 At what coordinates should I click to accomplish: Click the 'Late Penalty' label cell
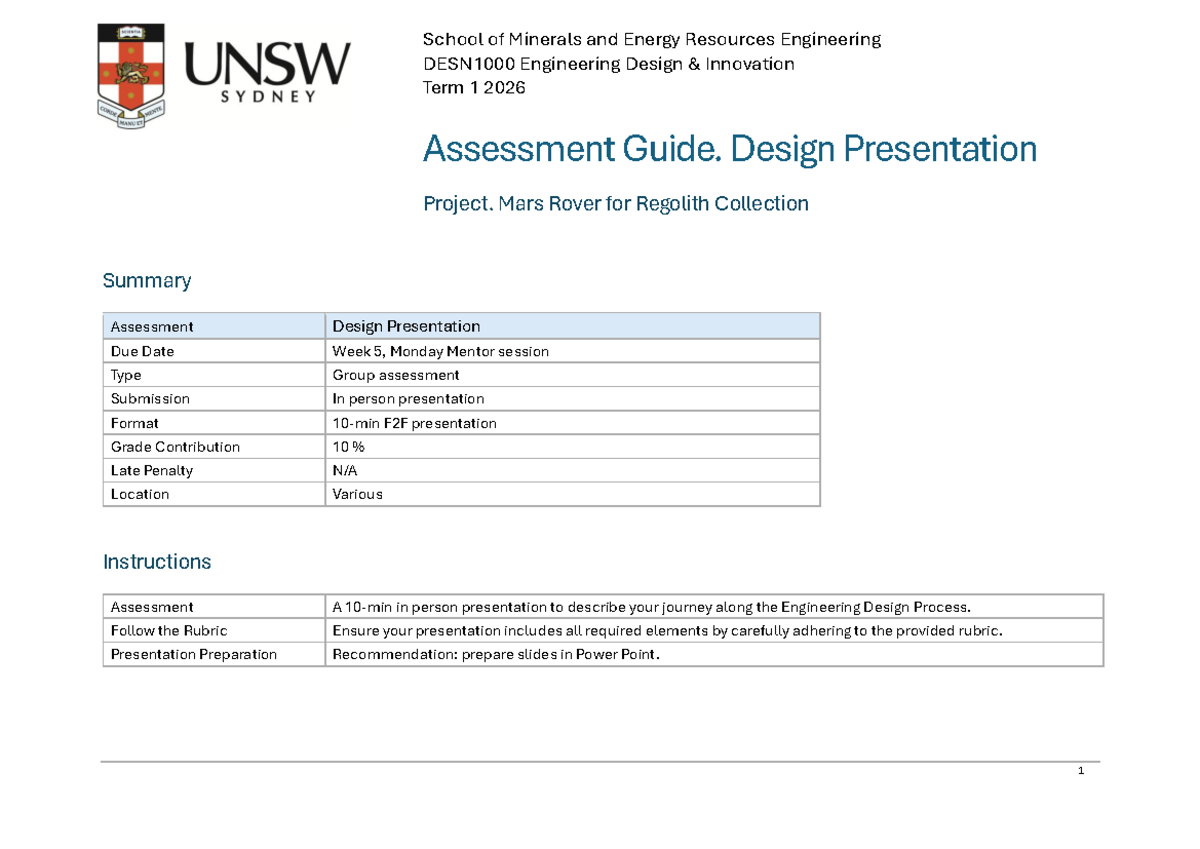point(214,470)
